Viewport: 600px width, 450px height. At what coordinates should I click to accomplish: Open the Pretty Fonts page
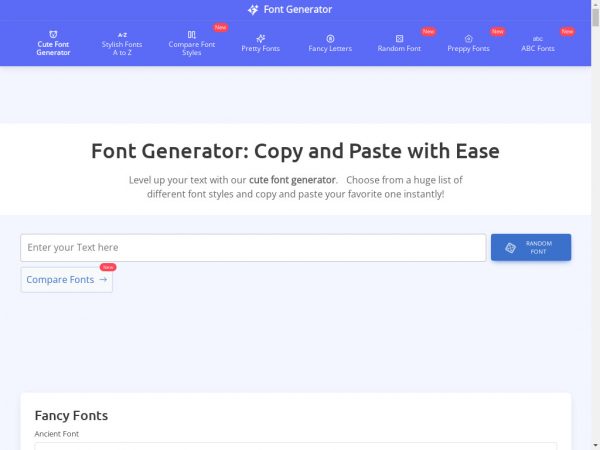(x=261, y=43)
